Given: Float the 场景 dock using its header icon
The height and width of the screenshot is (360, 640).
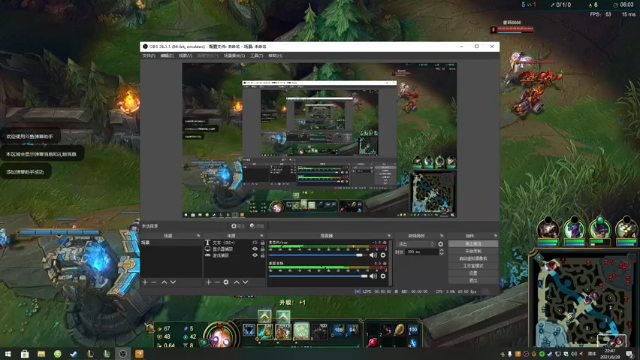Looking at the screenshot, I should pos(198,236).
